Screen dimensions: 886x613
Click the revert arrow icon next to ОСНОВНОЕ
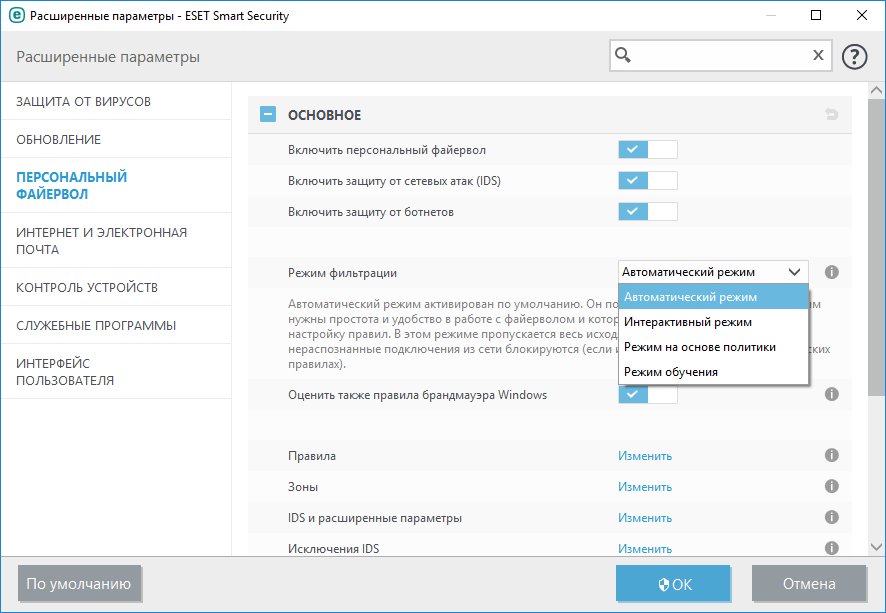pyautogui.click(x=830, y=114)
